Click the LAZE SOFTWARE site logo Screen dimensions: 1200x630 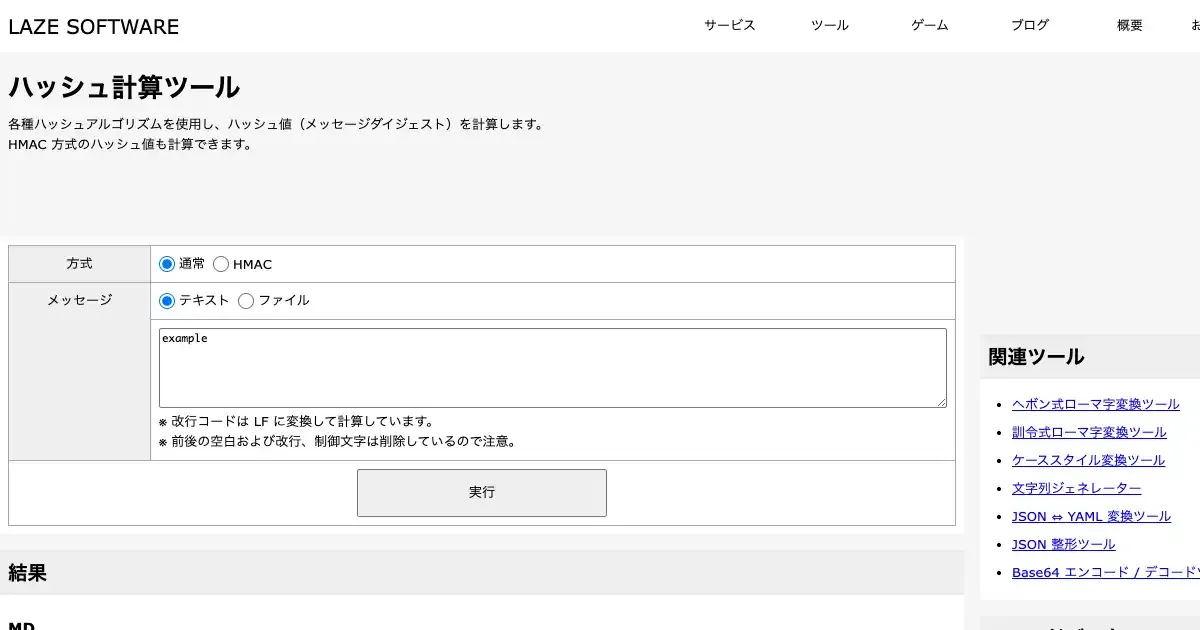click(94, 27)
